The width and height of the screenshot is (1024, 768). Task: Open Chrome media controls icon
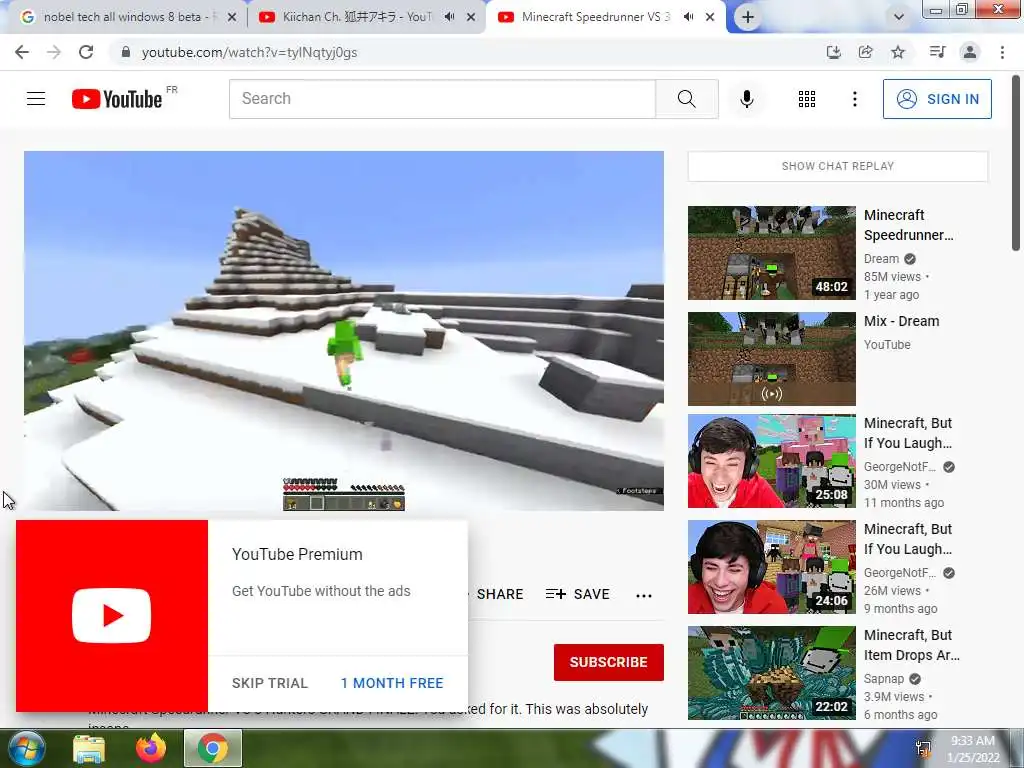tap(937, 52)
